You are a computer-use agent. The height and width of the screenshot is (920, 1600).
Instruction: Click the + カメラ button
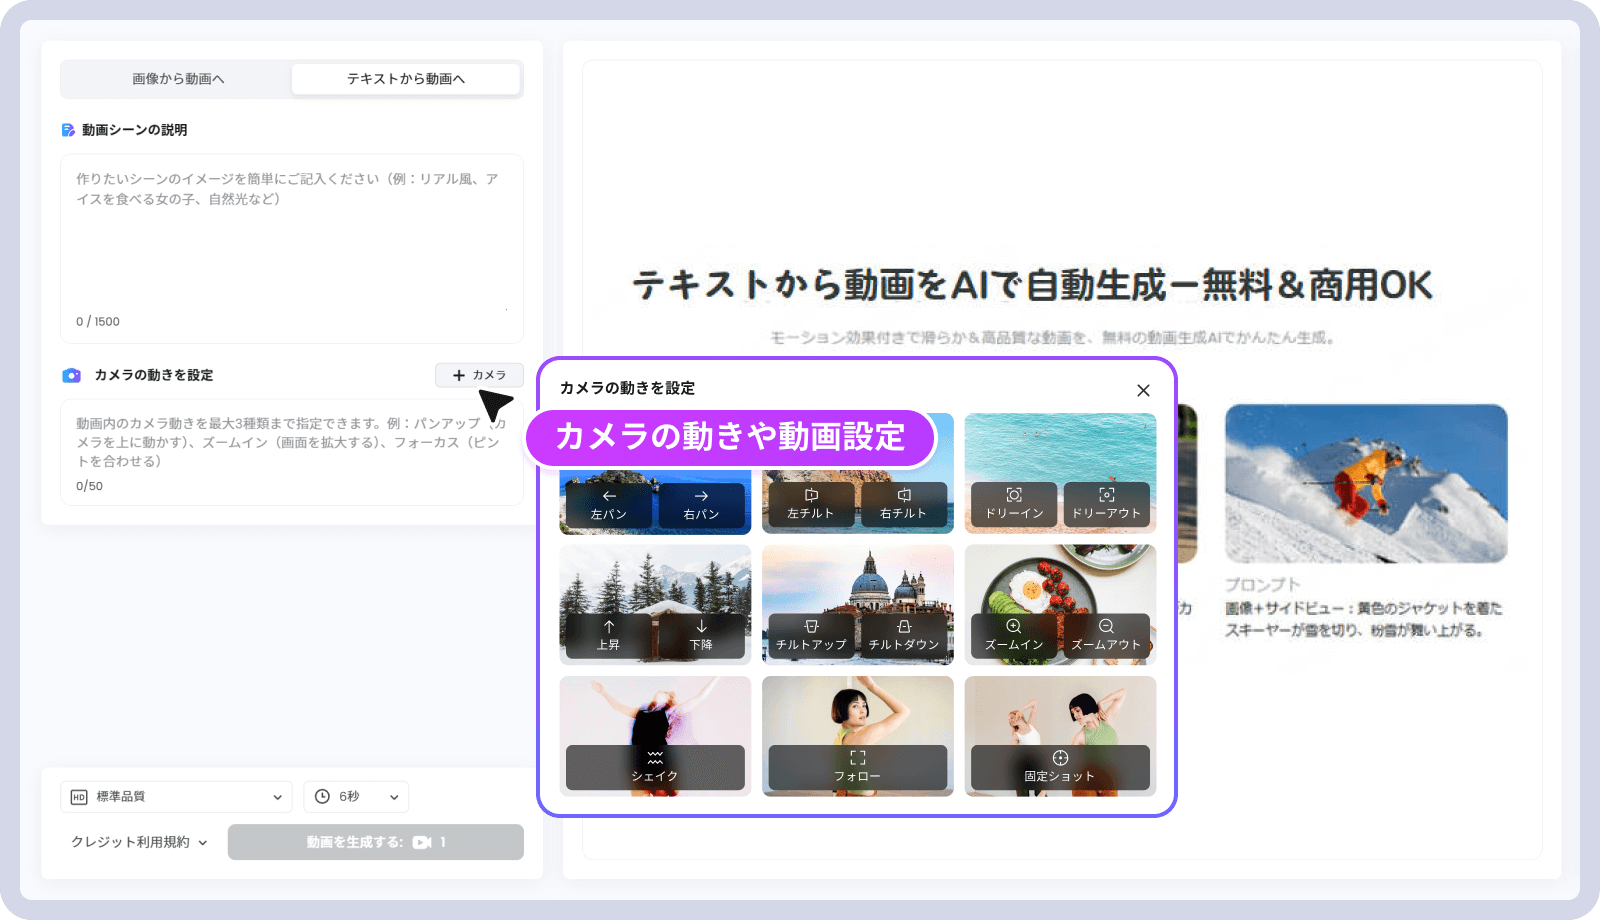coord(479,375)
